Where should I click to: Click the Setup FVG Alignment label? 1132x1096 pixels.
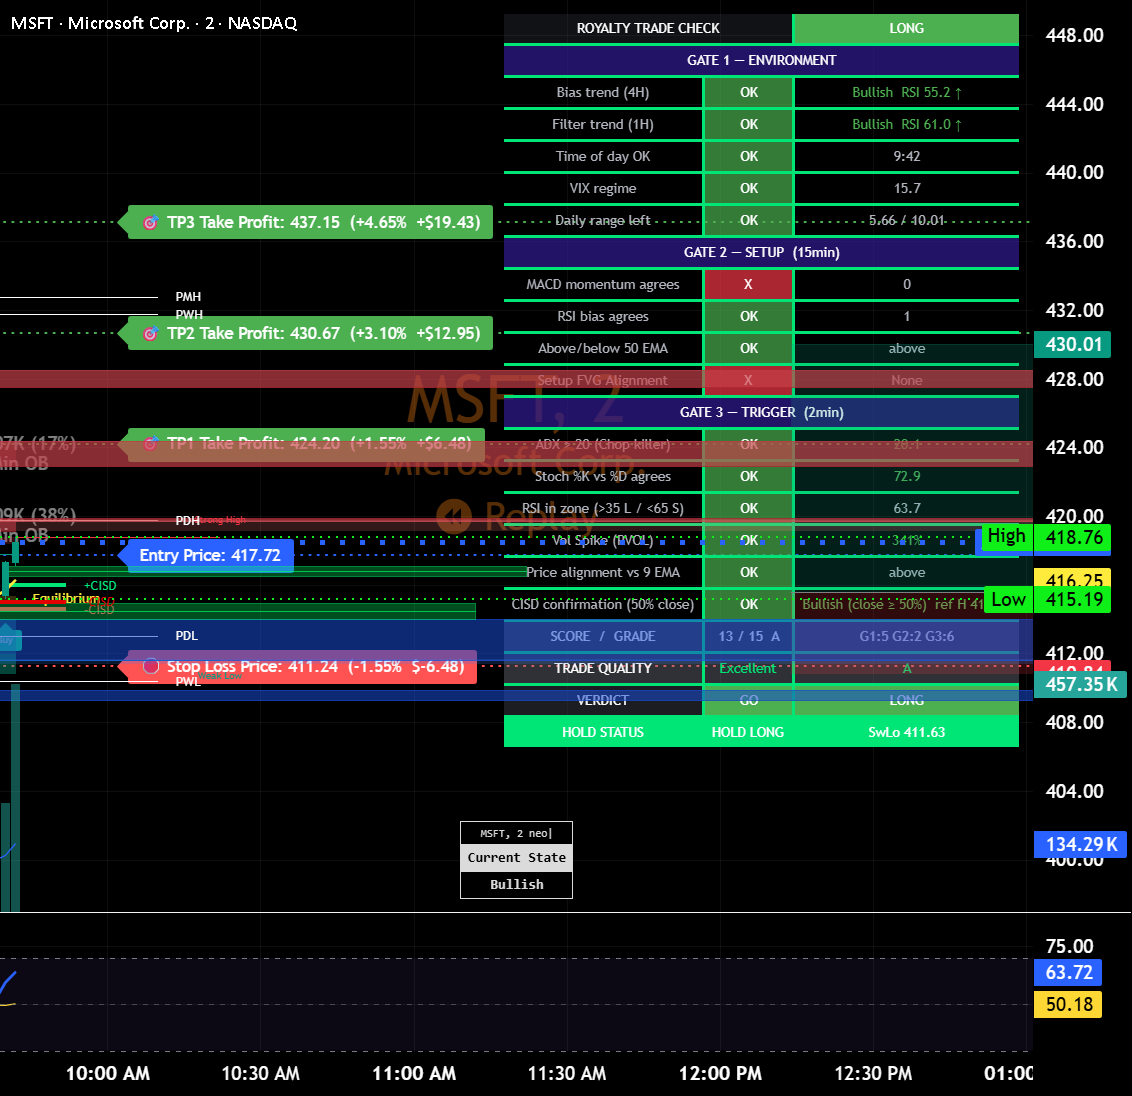(603, 380)
